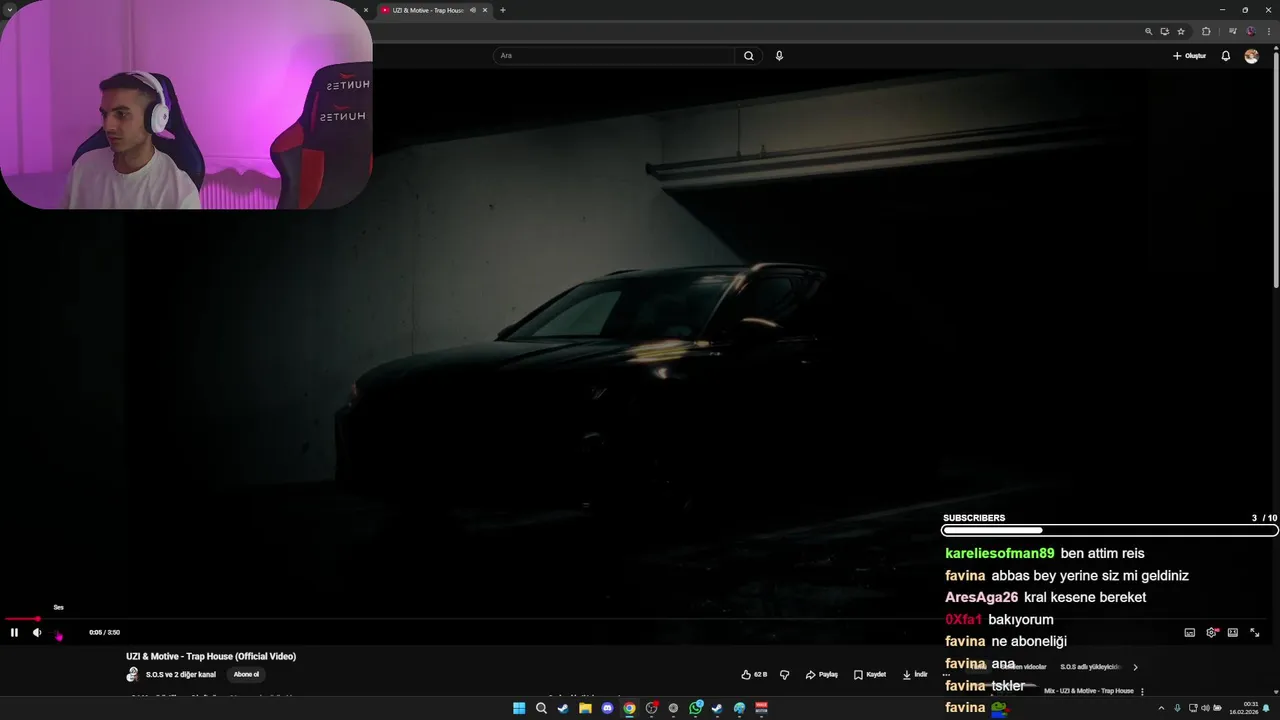Viewport: 1280px width, 720px height.
Task: Switch to Chrome in taskbar
Action: pos(629,708)
